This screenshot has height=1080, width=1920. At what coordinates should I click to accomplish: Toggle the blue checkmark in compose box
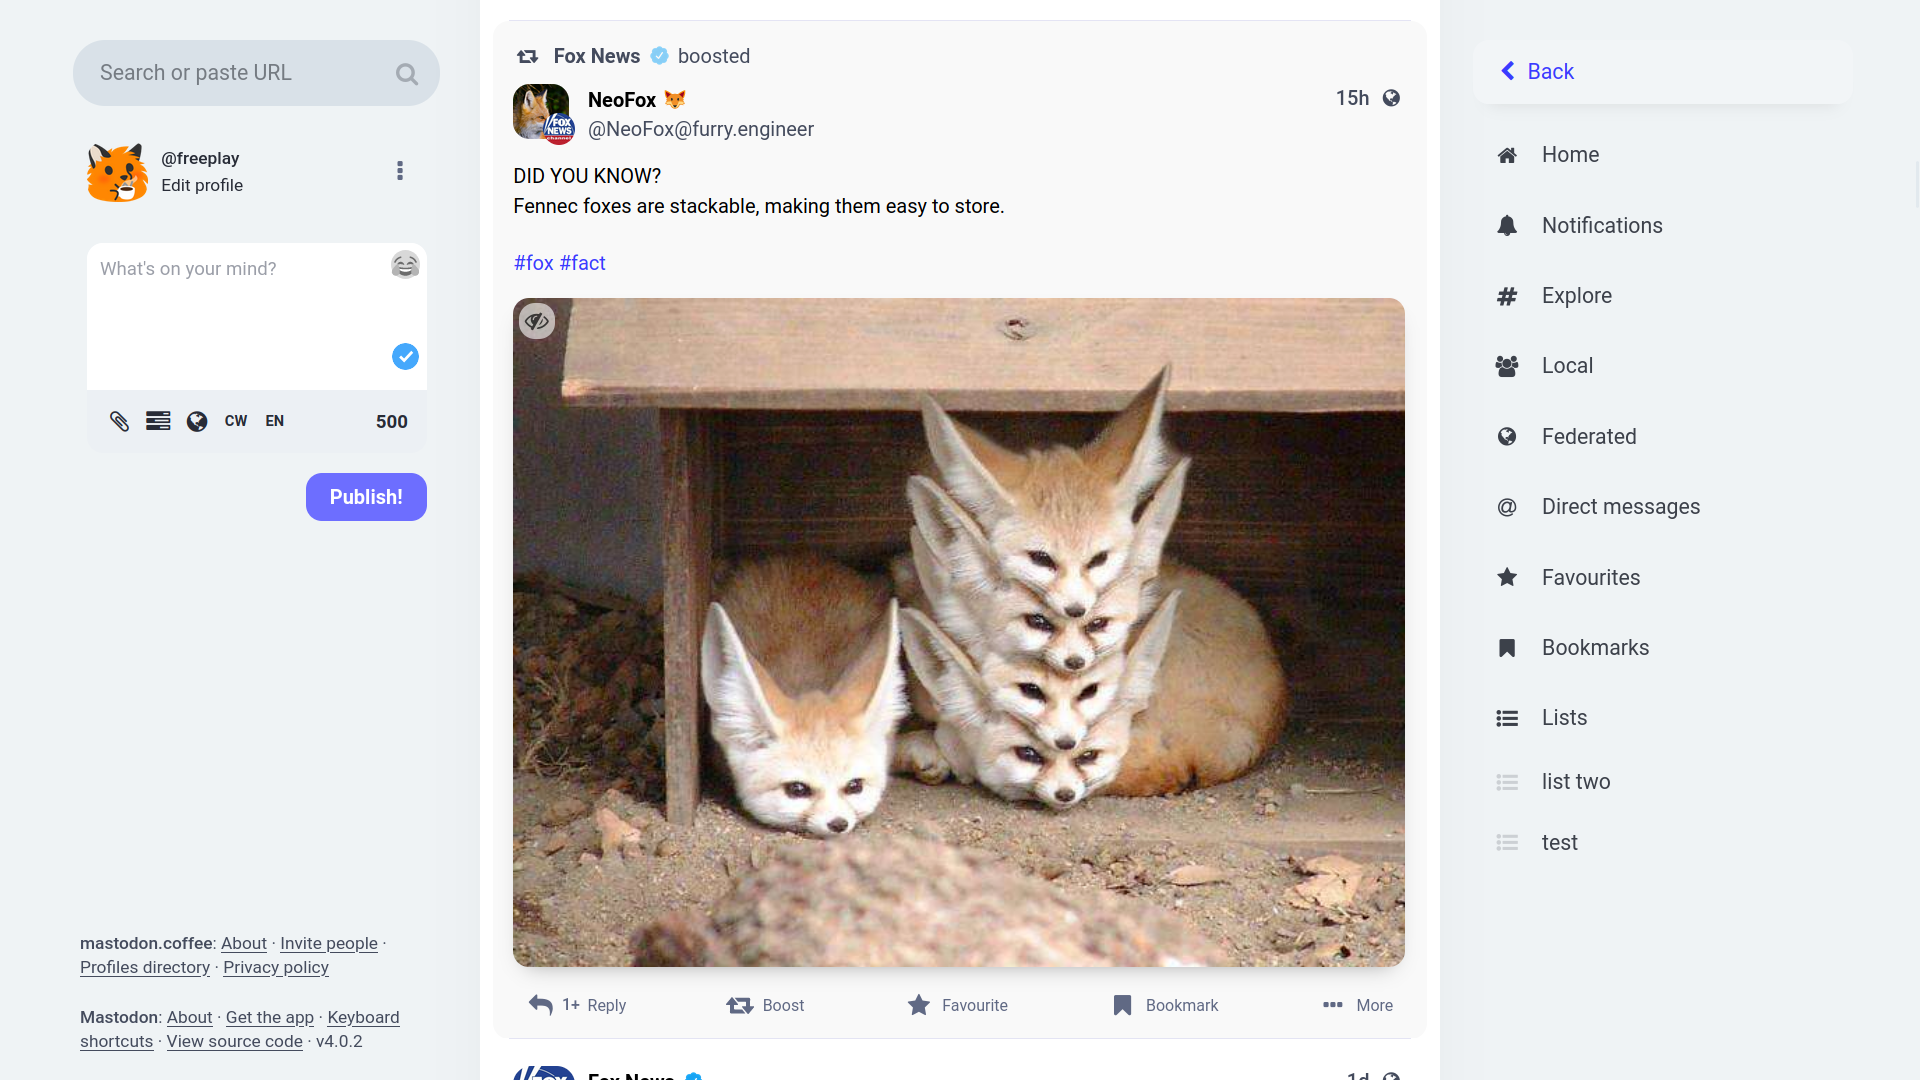point(405,357)
